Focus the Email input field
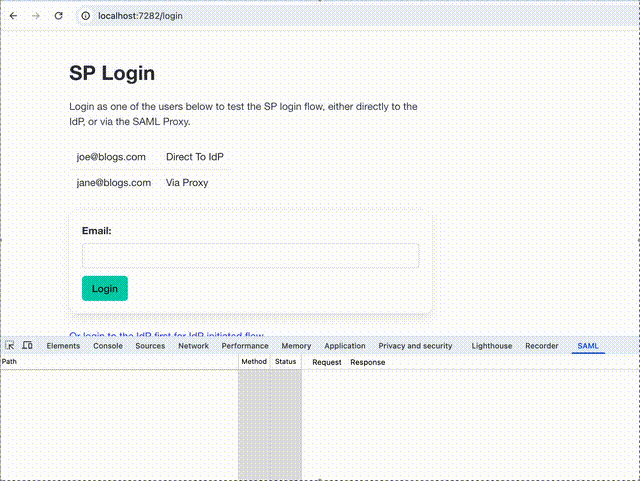Screen dimensions: 640x481 pyautogui.click(x=251, y=256)
